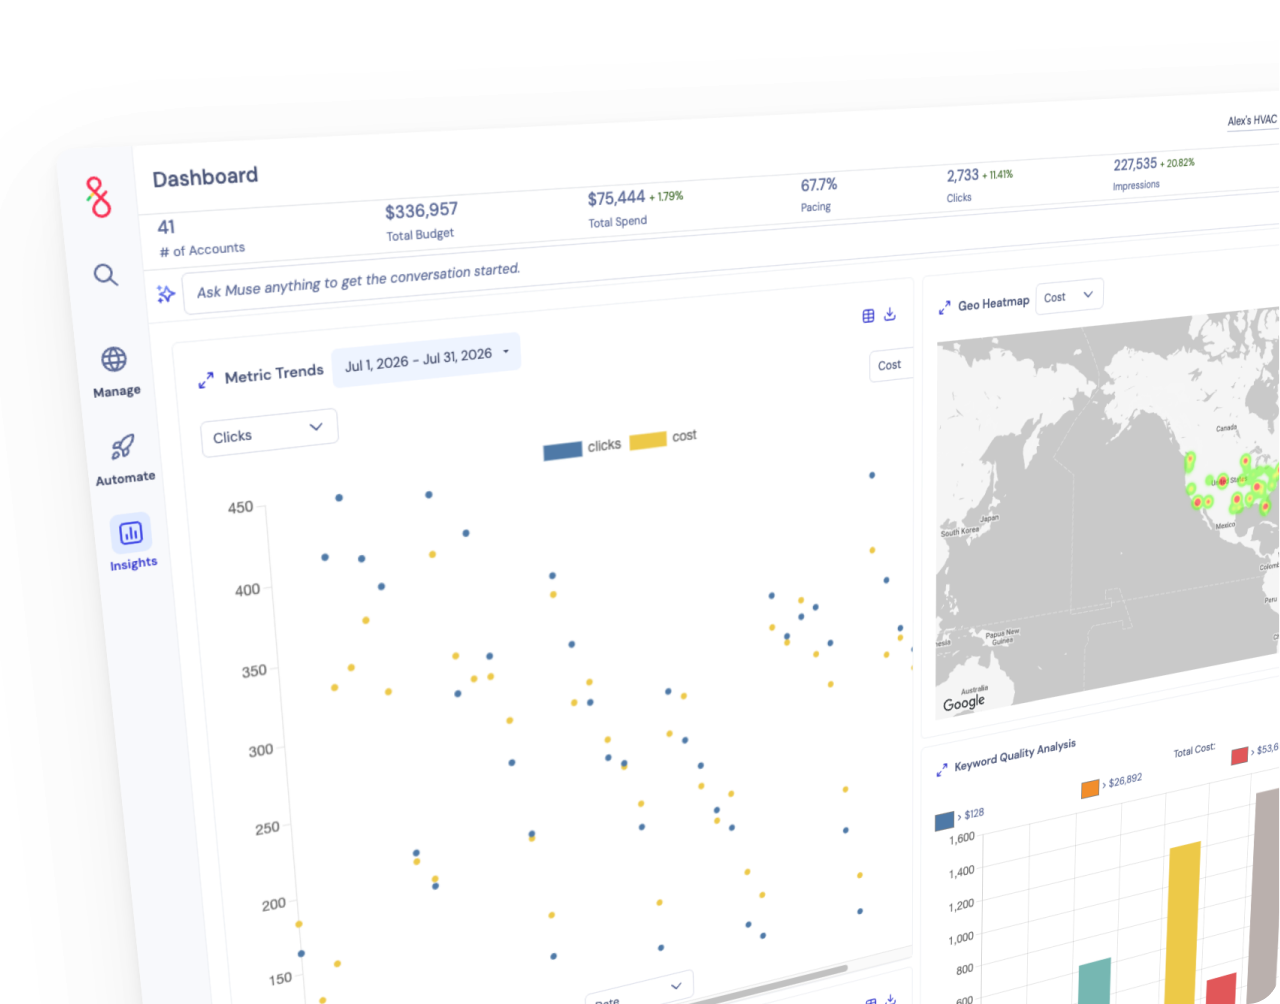
Task: Click the 41 # of Accounts value
Action: click(166, 227)
